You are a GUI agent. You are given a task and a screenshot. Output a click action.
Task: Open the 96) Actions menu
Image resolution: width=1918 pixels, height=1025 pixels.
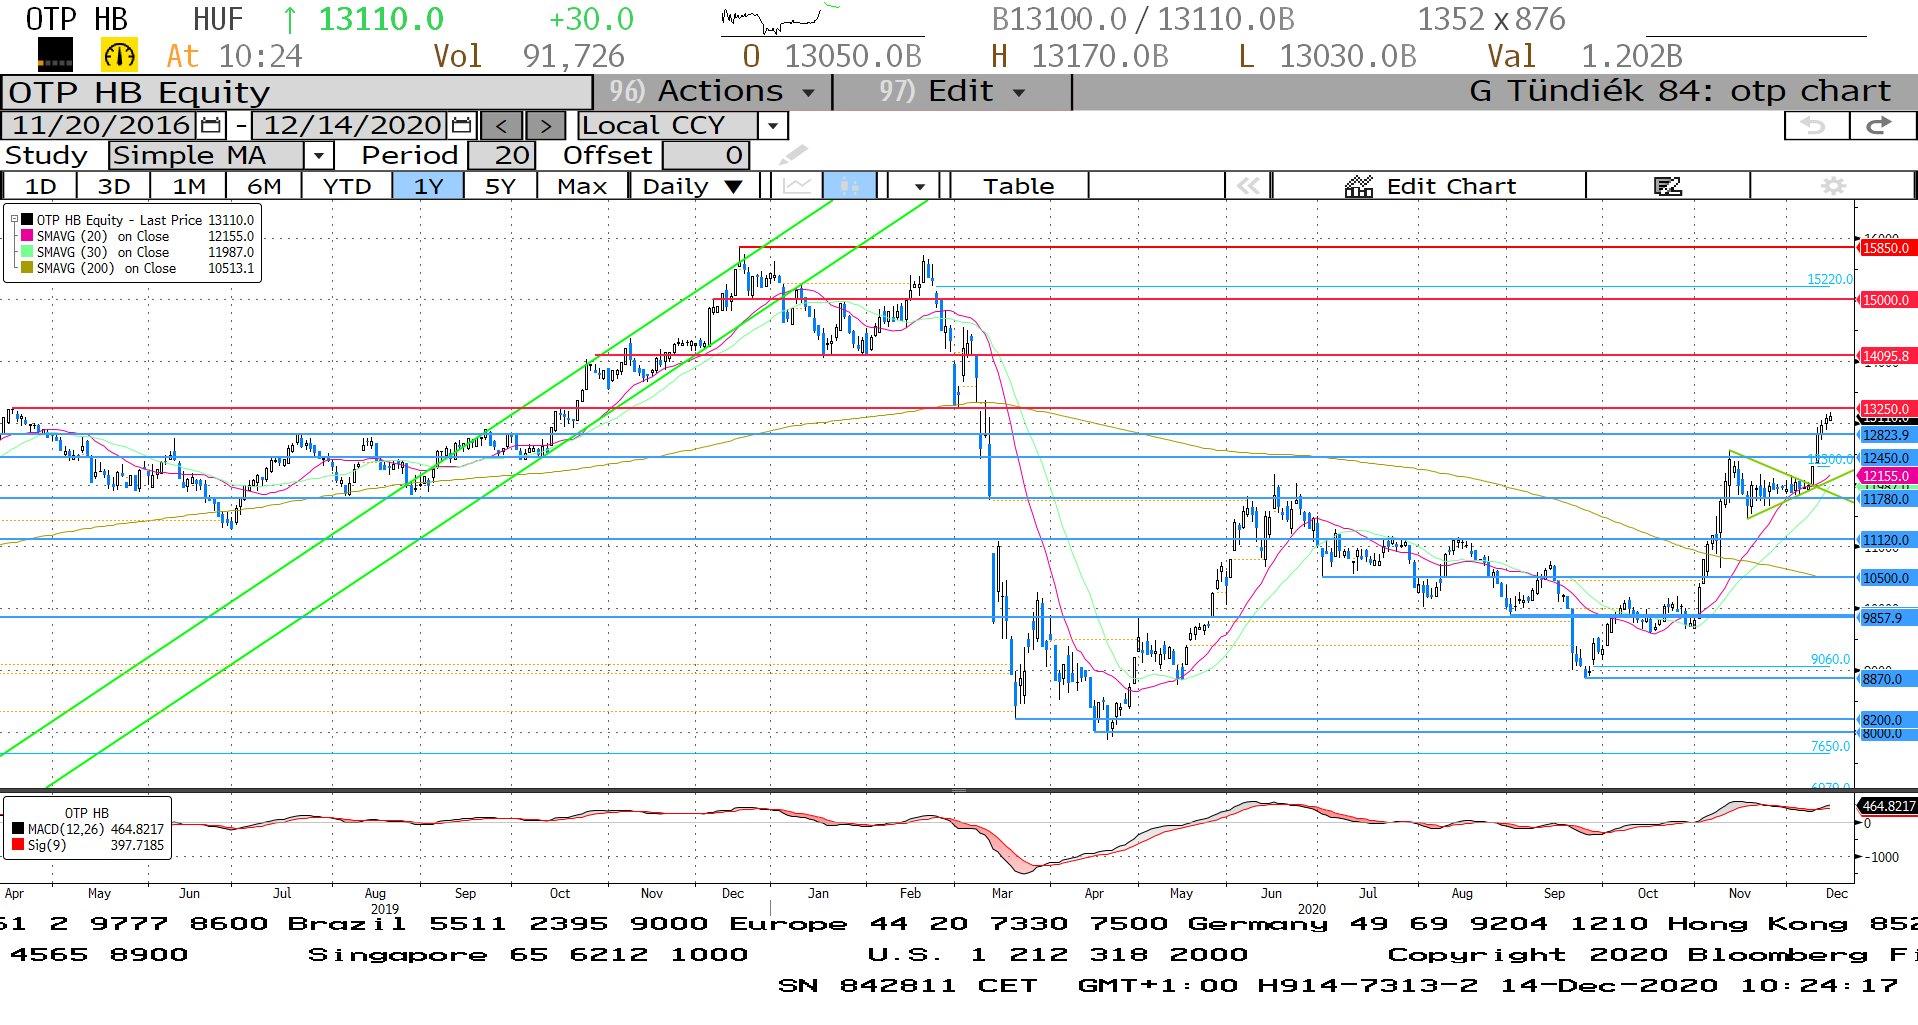coord(712,92)
